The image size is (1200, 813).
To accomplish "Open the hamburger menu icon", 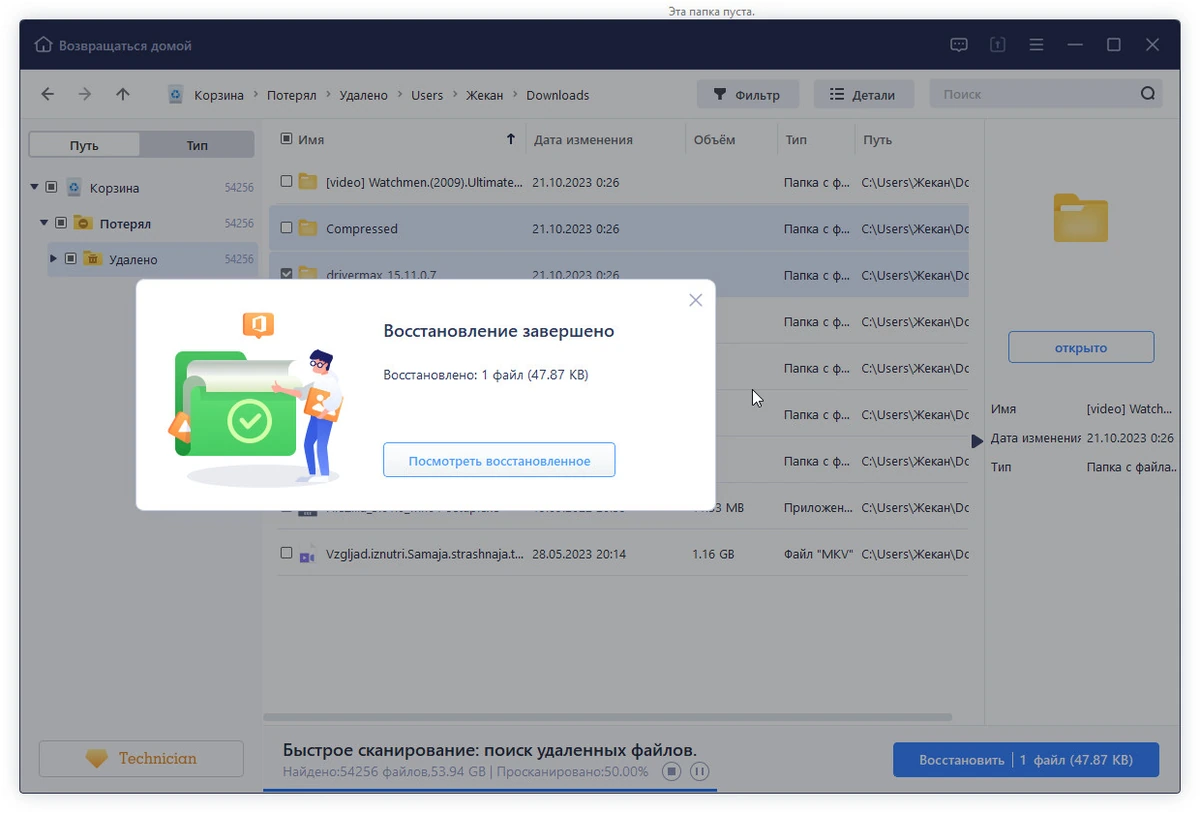I will coord(1036,45).
